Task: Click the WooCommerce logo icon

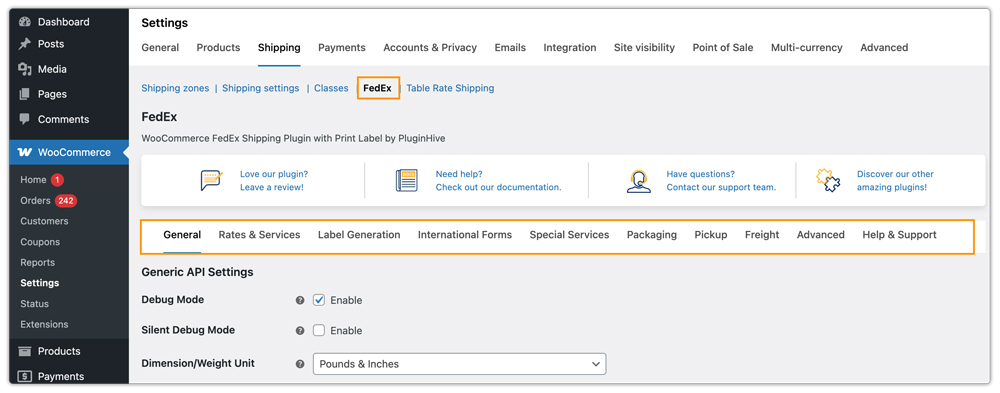Action: 25,152
